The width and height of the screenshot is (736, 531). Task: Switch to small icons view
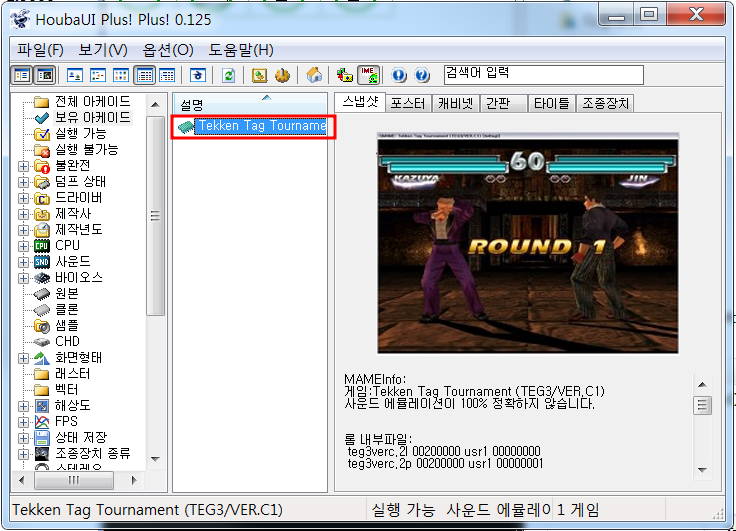coord(98,75)
